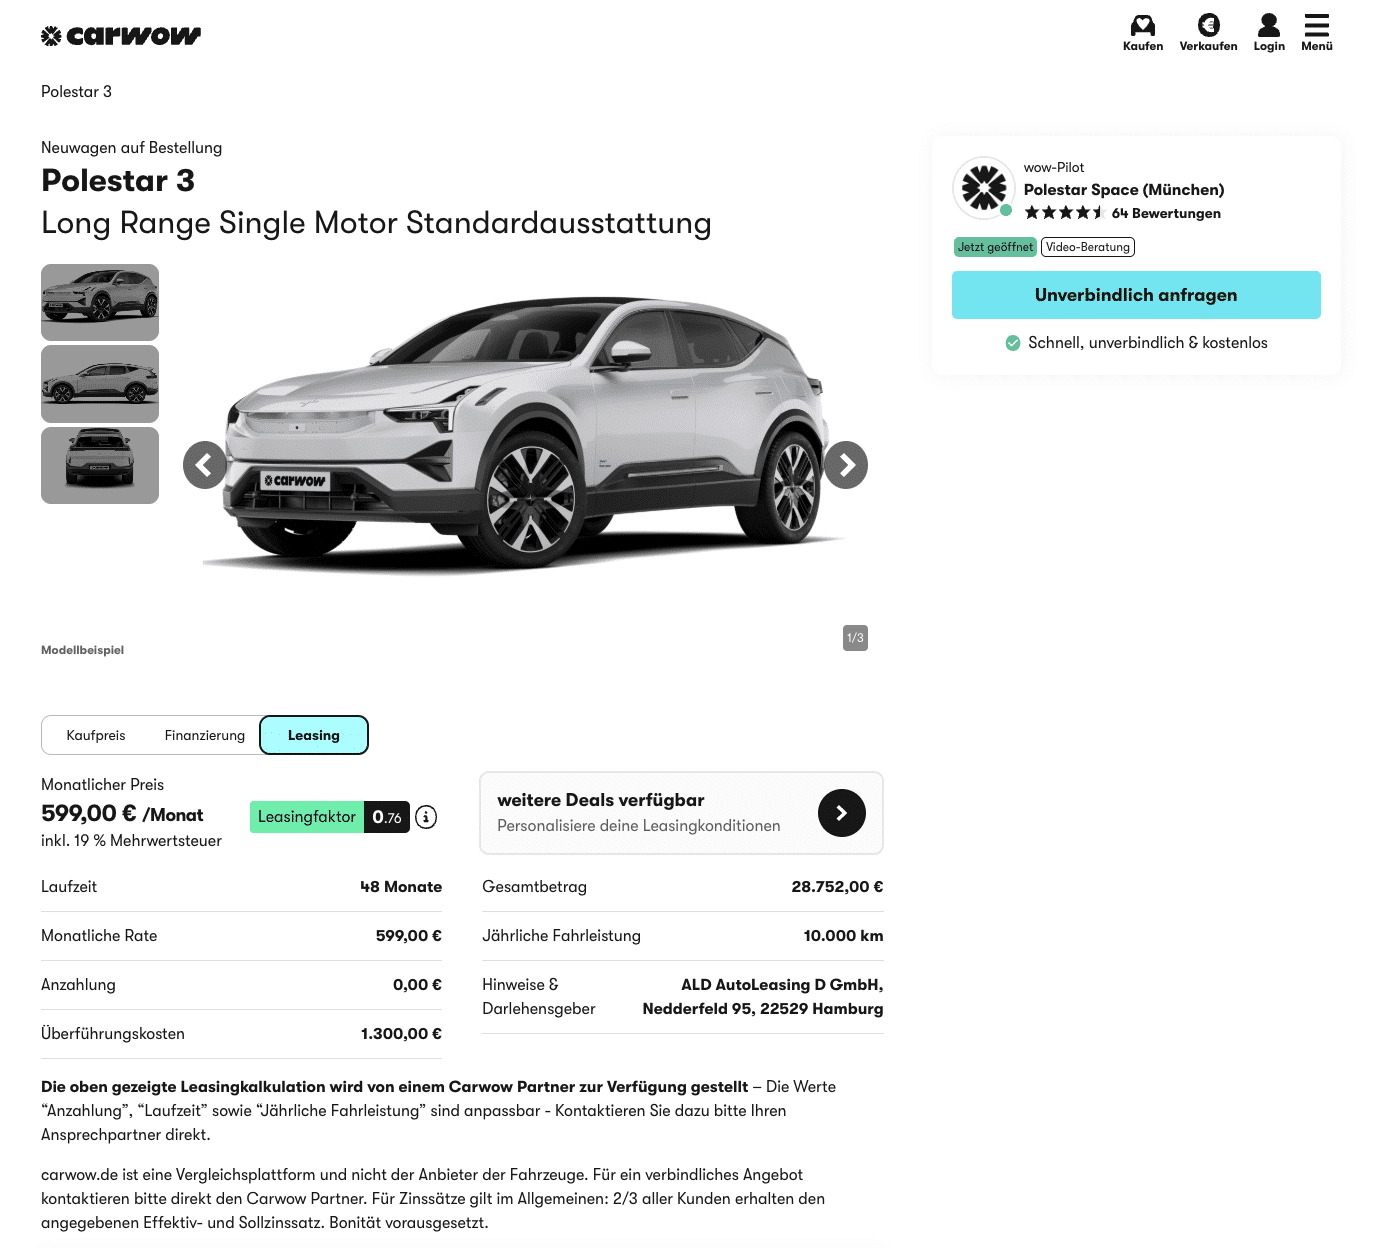Expand weitere Deals verfügbar arrow
The height and width of the screenshot is (1248, 1382).
click(841, 813)
